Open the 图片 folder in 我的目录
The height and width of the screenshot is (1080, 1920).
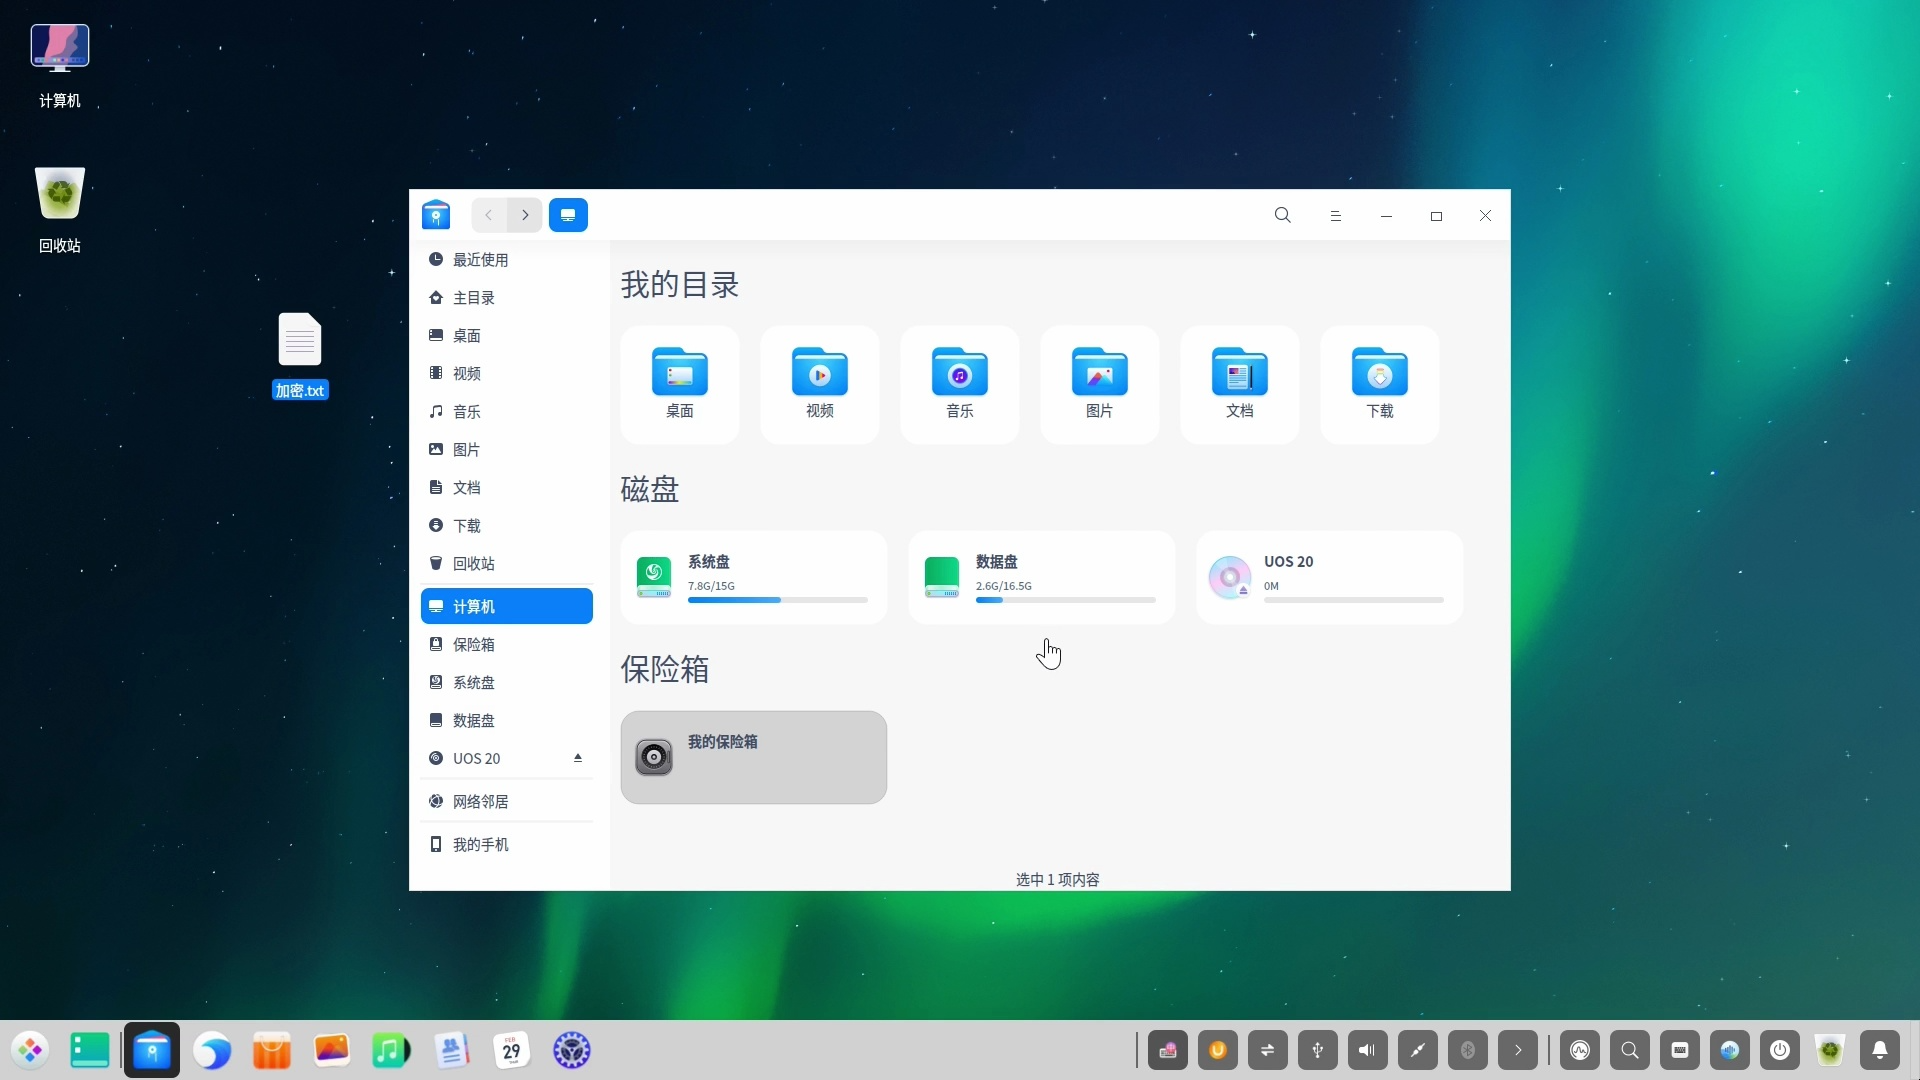(x=1100, y=384)
